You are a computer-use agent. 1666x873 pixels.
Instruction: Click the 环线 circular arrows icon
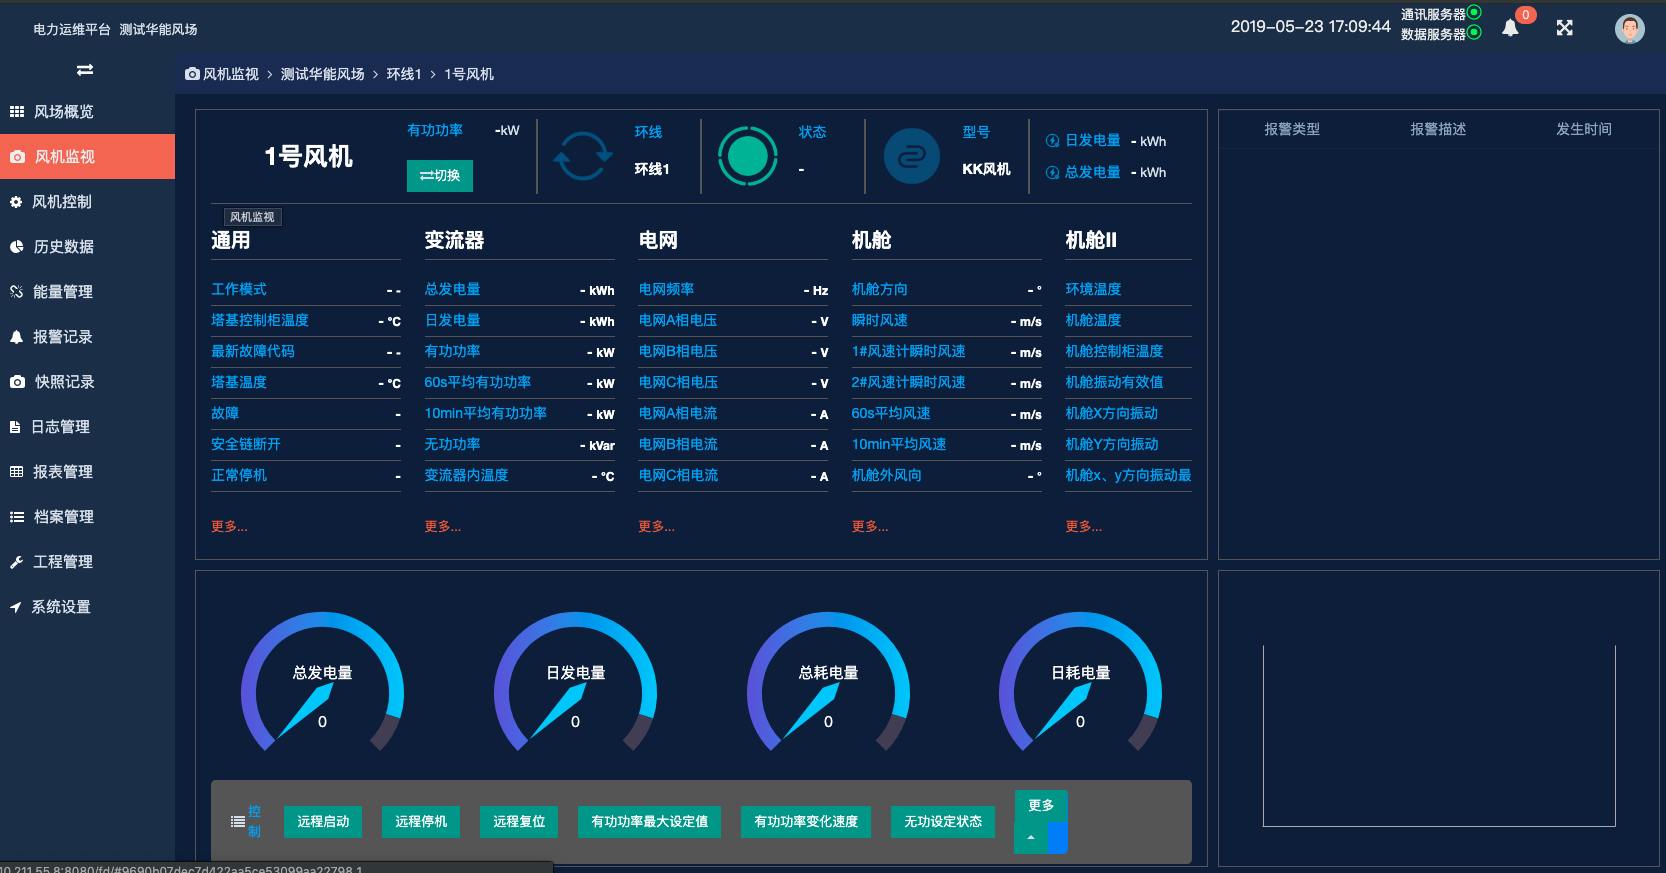[582, 156]
